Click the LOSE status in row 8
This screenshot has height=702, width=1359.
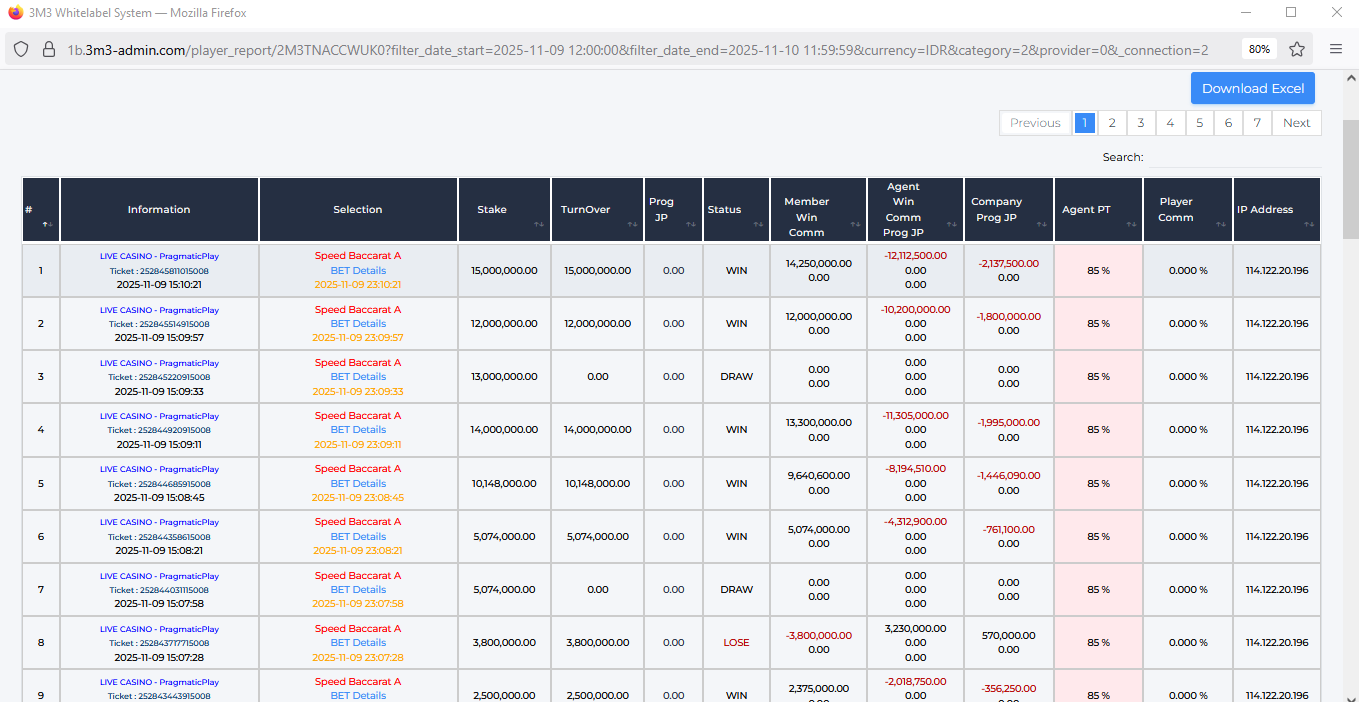(736, 643)
